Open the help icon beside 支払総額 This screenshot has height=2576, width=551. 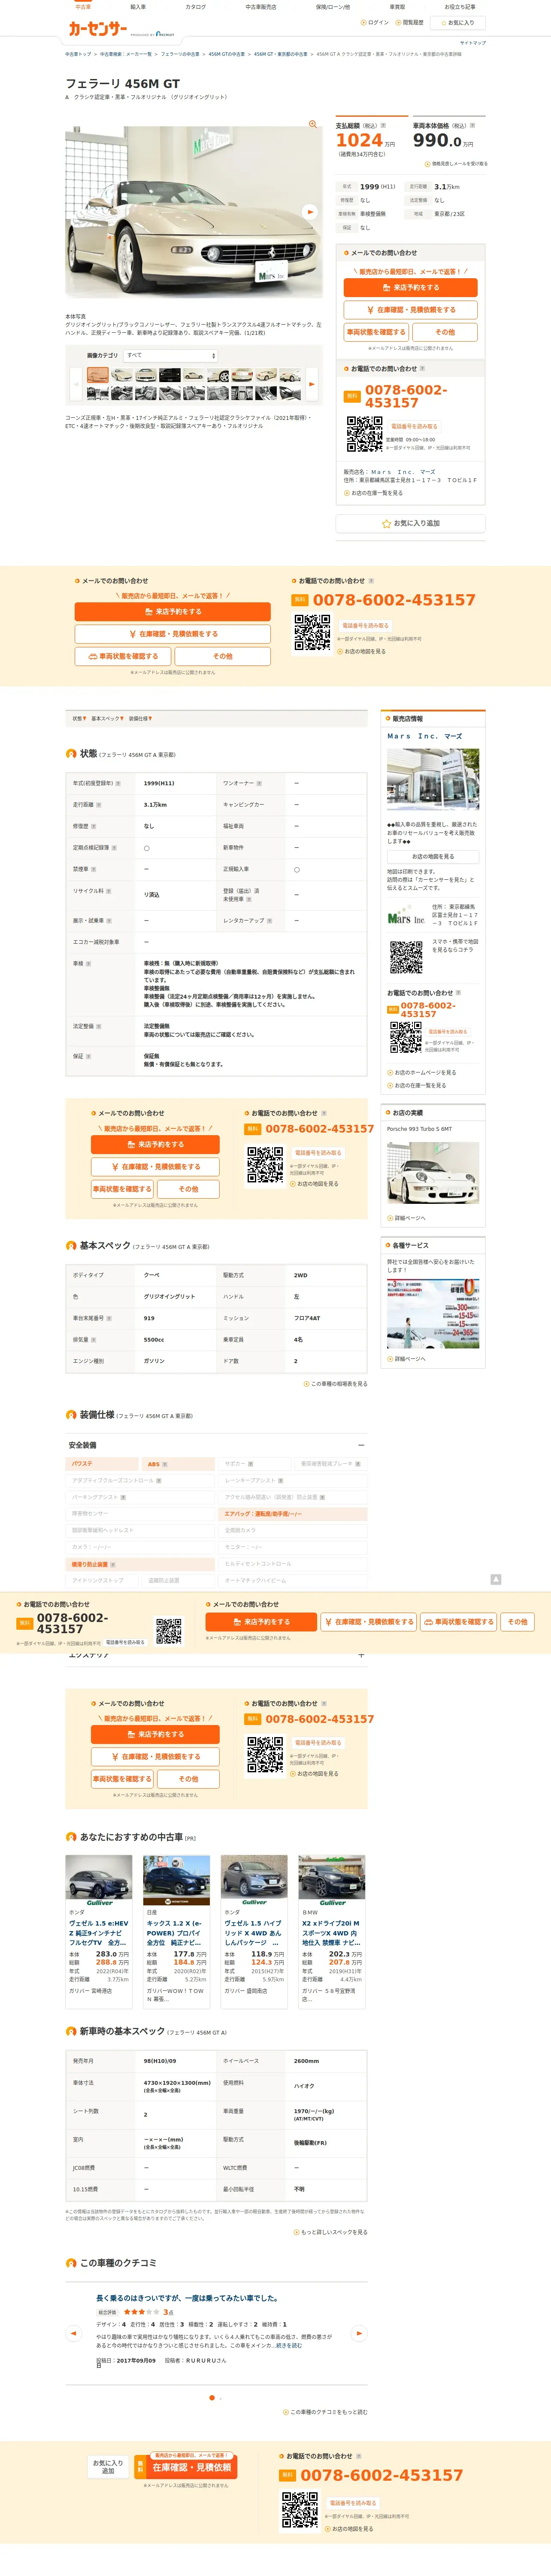click(383, 126)
